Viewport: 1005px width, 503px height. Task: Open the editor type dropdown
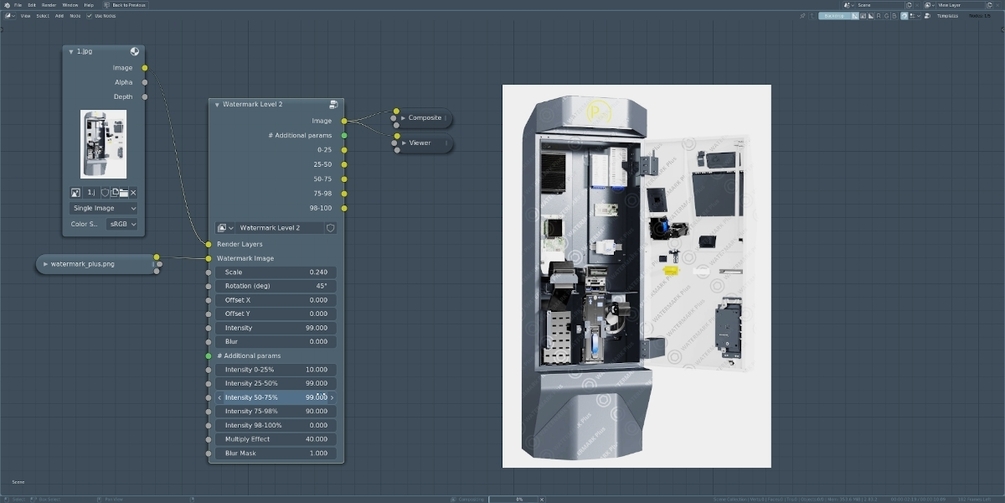[x=10, y=15]
